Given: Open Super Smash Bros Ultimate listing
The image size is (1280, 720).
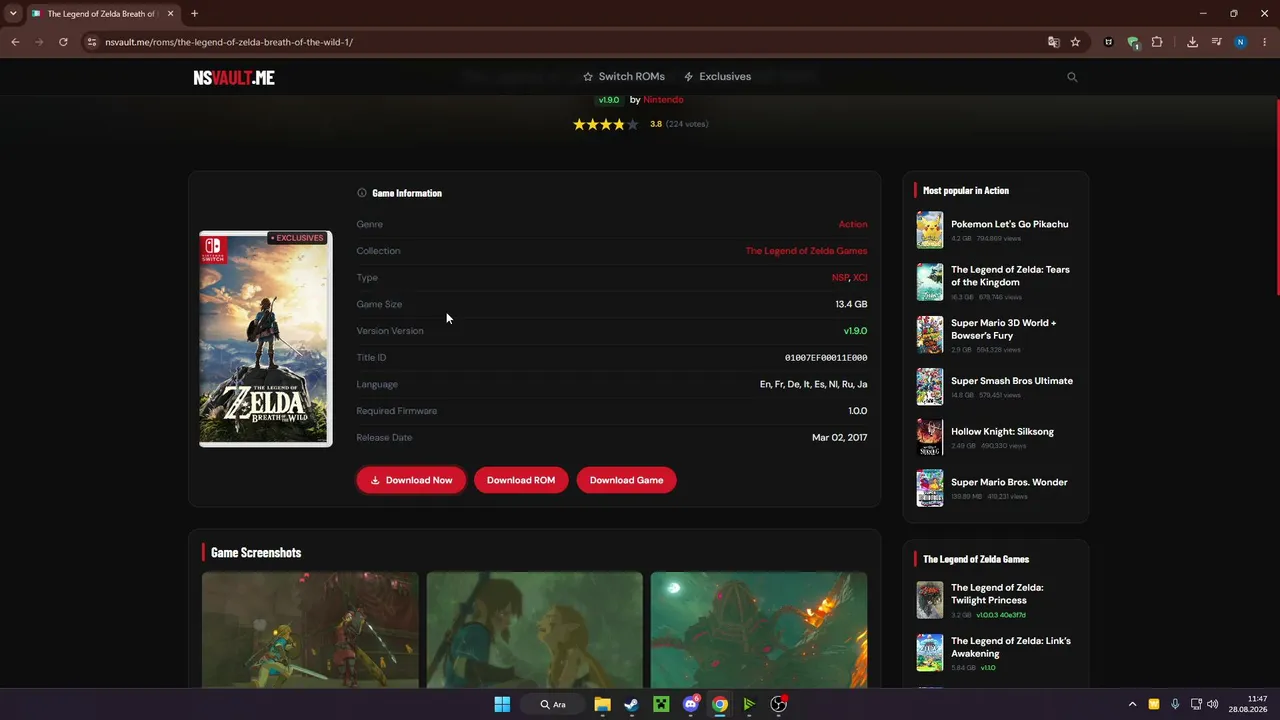Looking at the screenshot, I should (995, 387).
